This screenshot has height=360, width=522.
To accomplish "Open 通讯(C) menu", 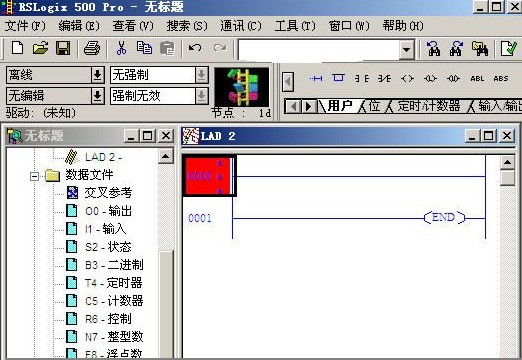I will pos(241,26).
